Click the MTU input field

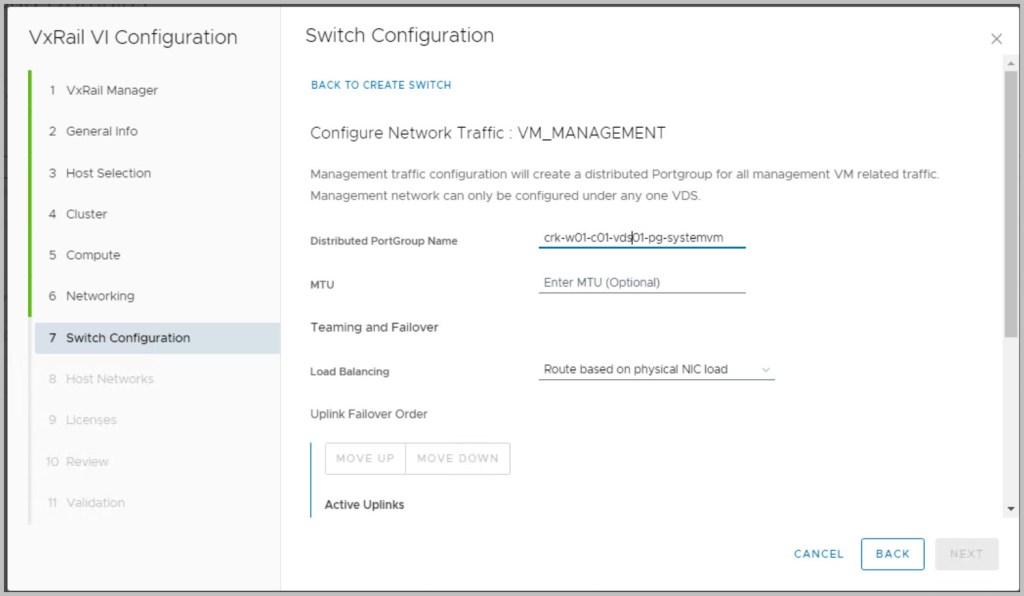click(642, 283)
